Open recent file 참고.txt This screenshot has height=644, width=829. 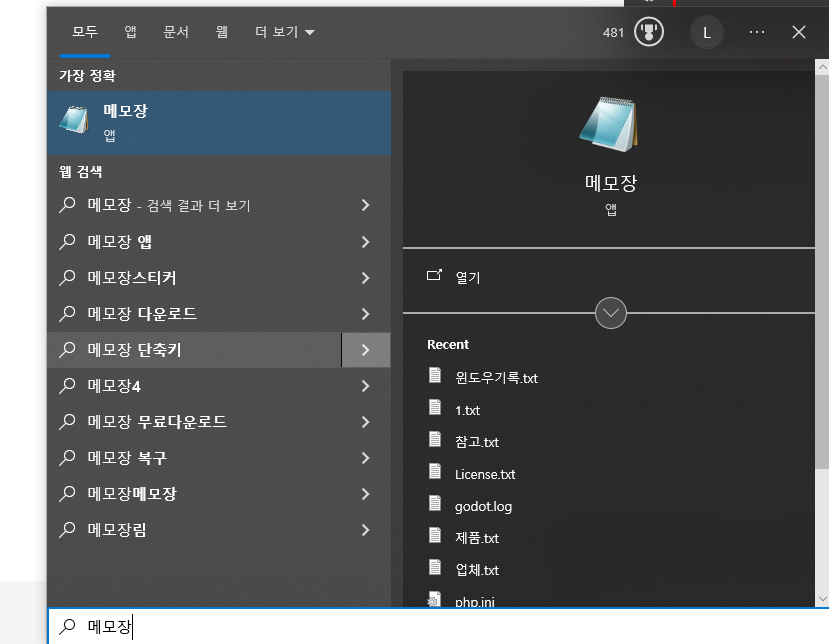(477, 442)
